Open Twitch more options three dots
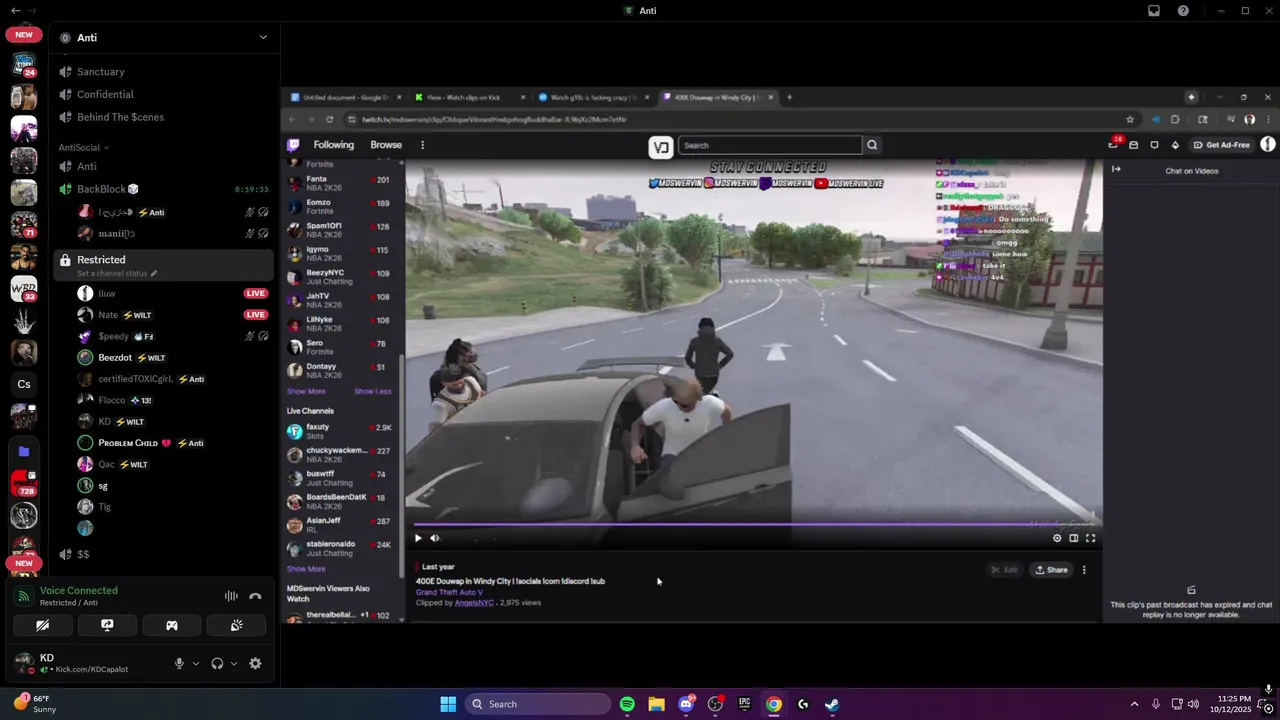The height and width of the screenshot is (720, 1280). pyautogui.click(x=422, y=145)
